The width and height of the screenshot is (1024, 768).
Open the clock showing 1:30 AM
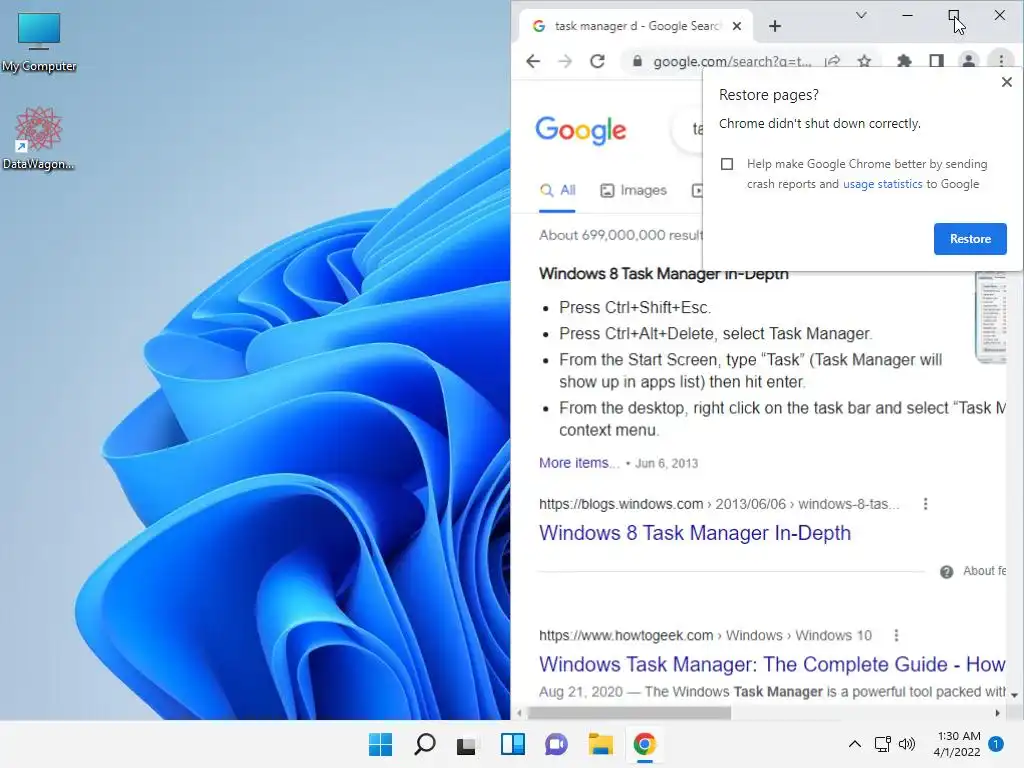[958, 744]
